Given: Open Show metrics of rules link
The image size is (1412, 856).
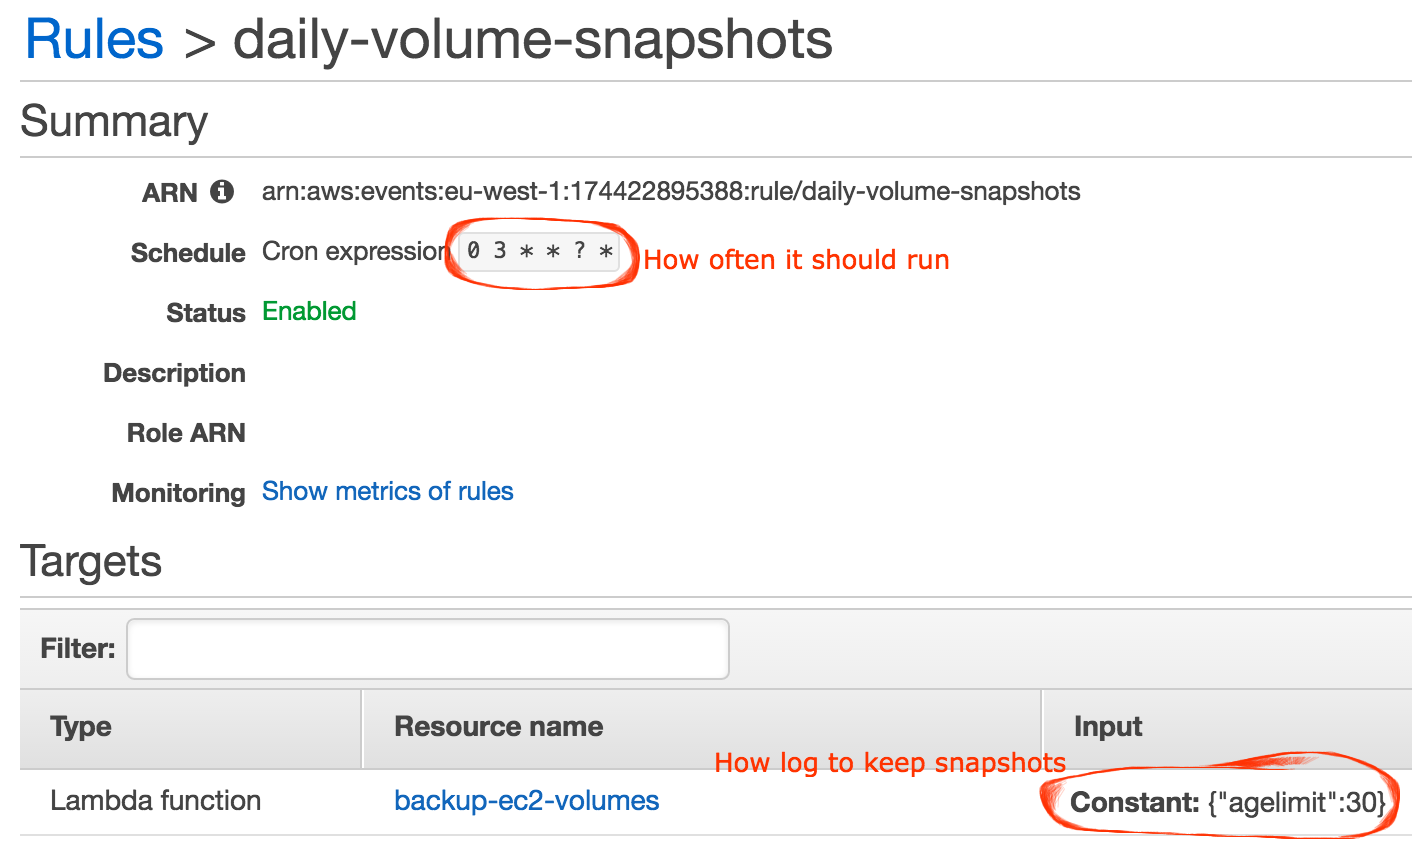Looking at the screenshot, I should [x=387, y=491].
